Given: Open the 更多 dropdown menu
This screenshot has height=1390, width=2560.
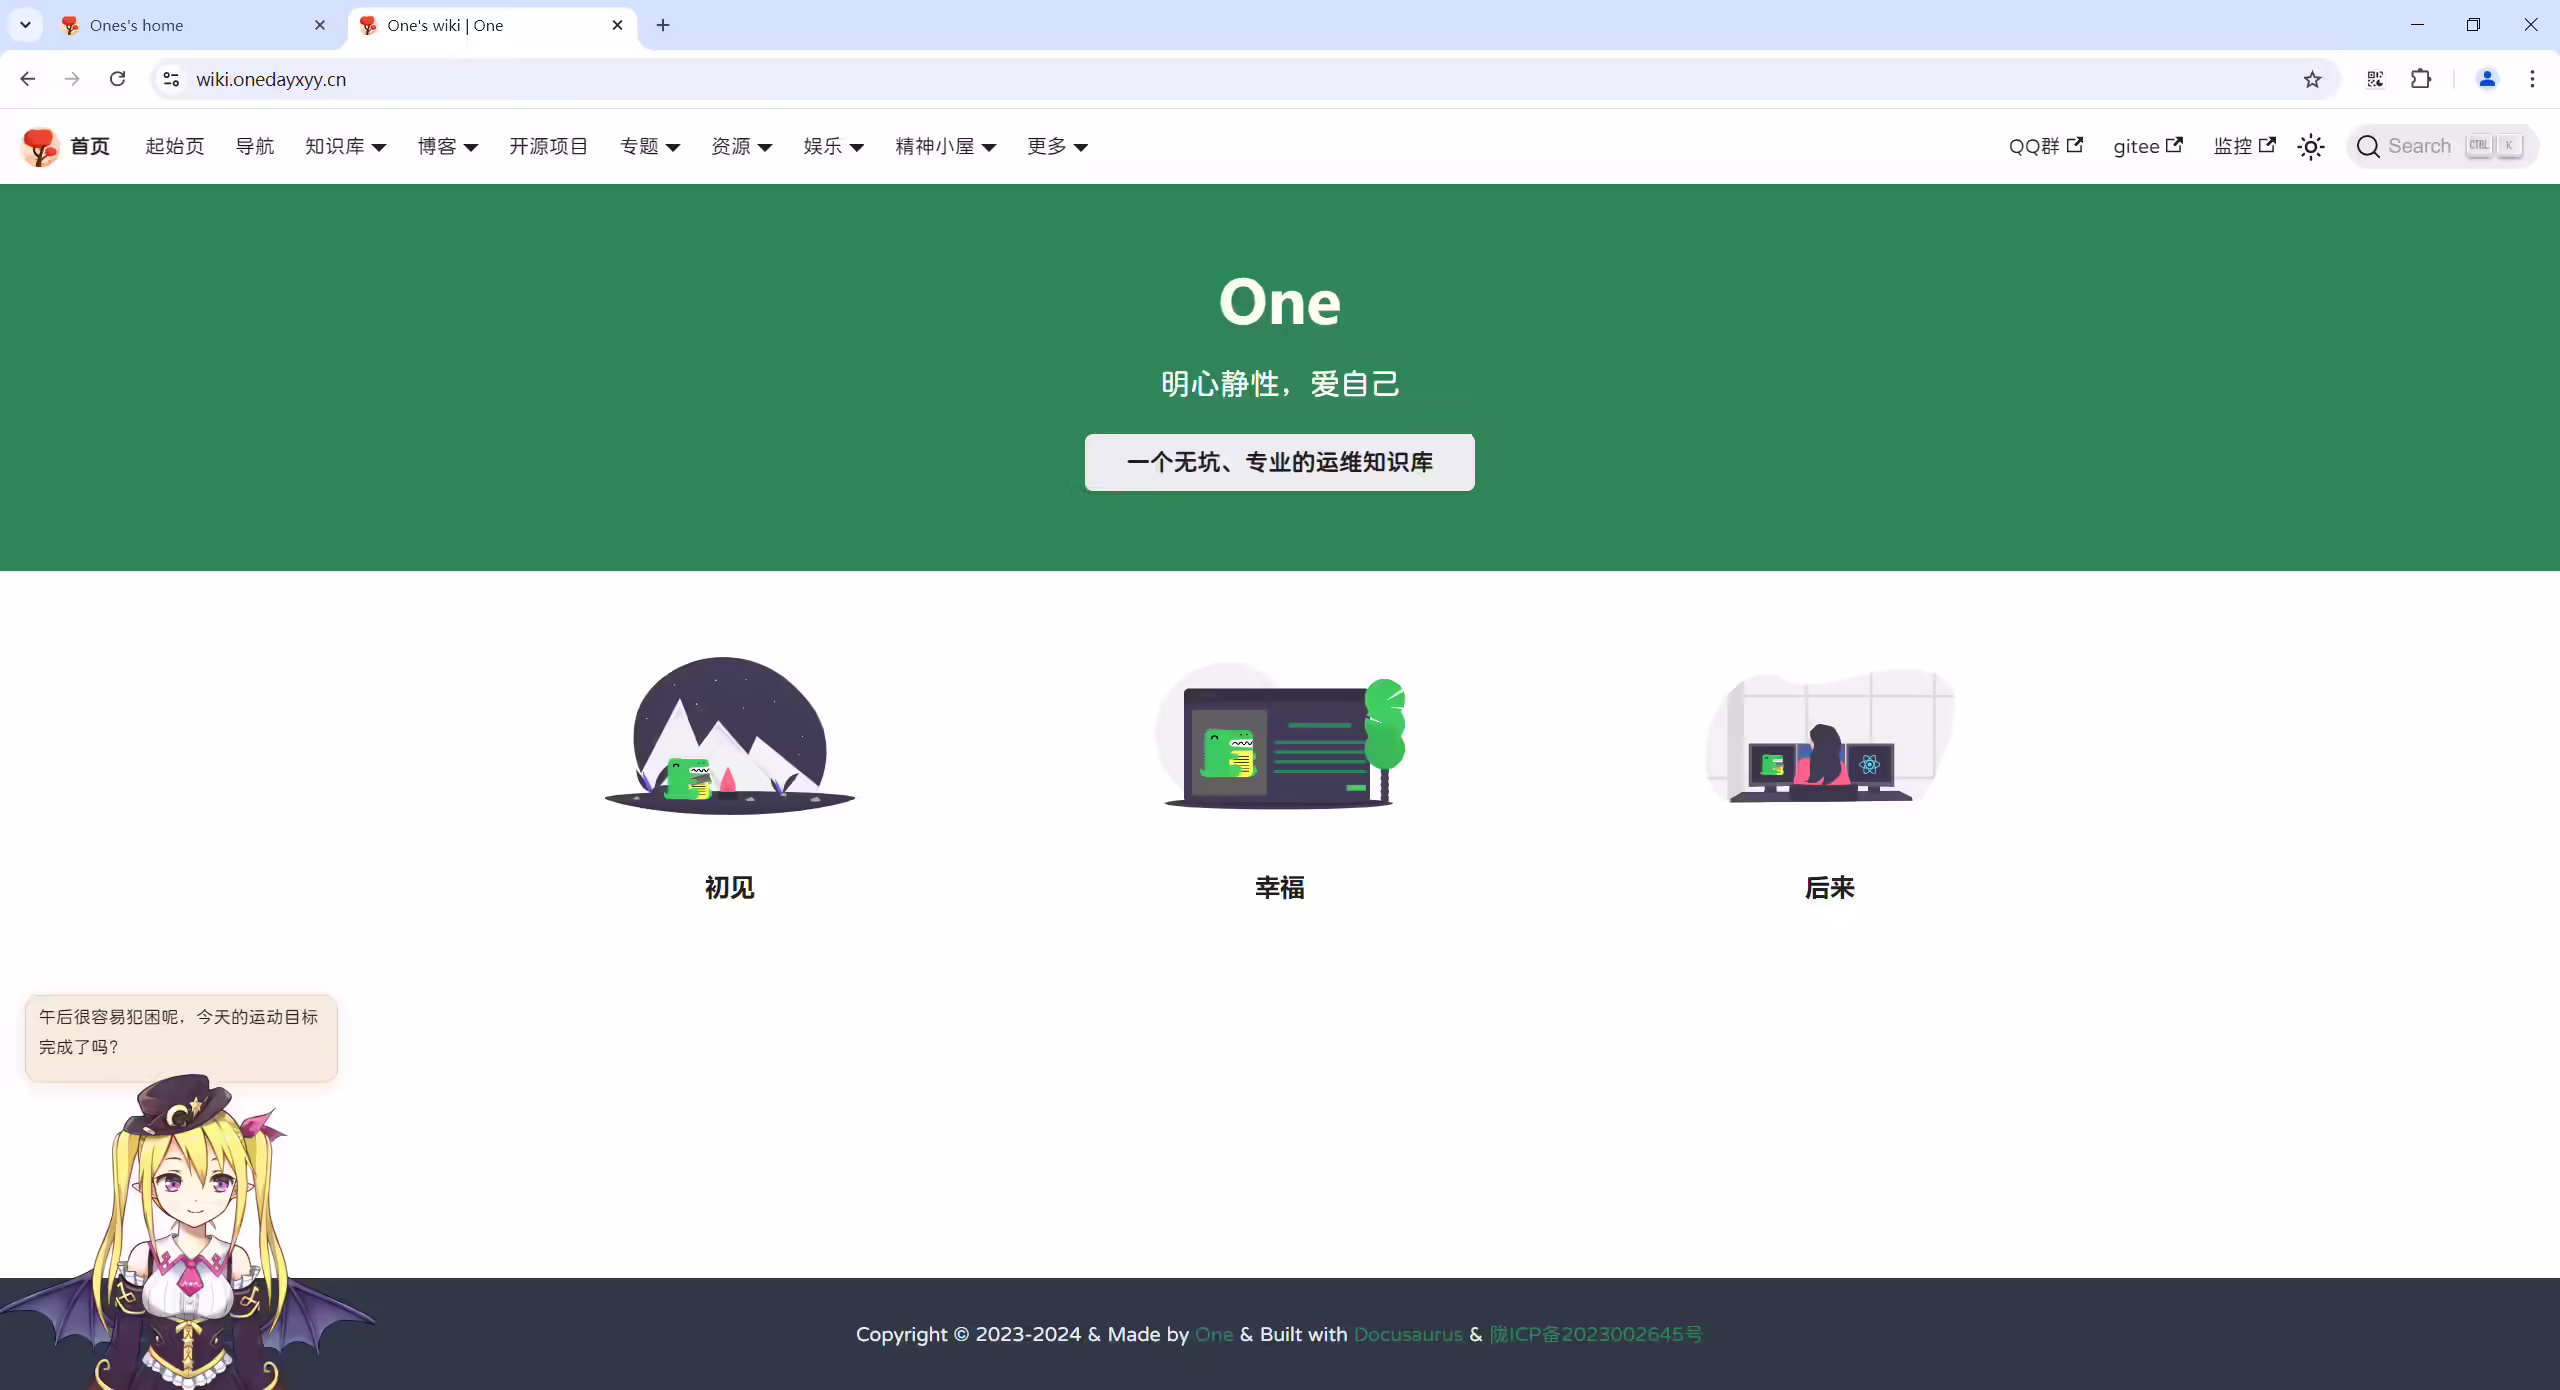Looking at the screenshot, I should 1057,147.
